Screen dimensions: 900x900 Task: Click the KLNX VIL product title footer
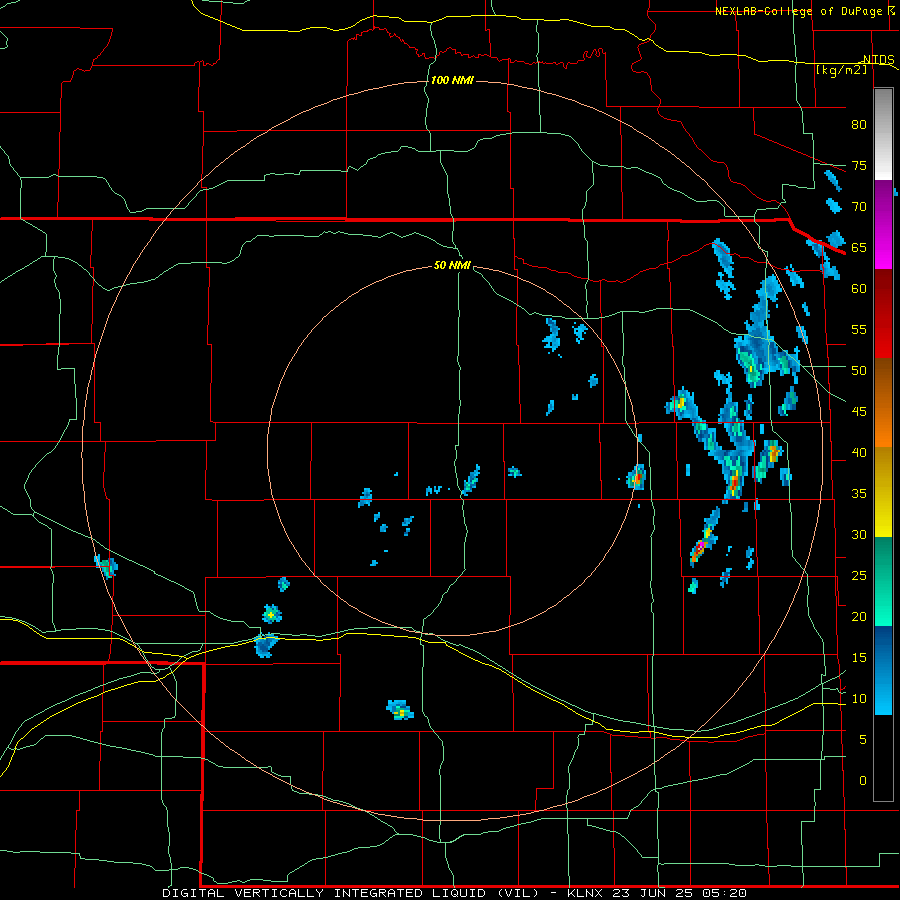click(x=454, y=893)
